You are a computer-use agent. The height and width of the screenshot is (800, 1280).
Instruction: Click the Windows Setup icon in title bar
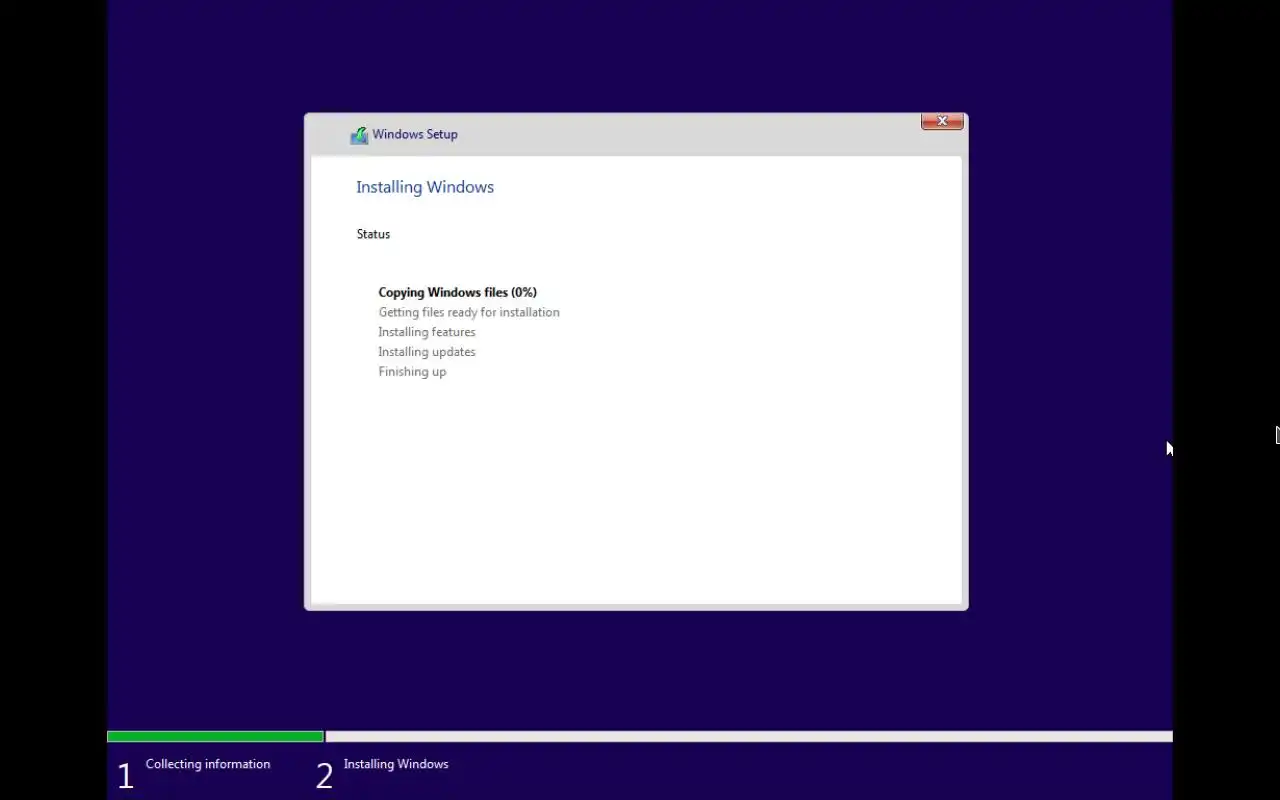click(x=359, y=135)
